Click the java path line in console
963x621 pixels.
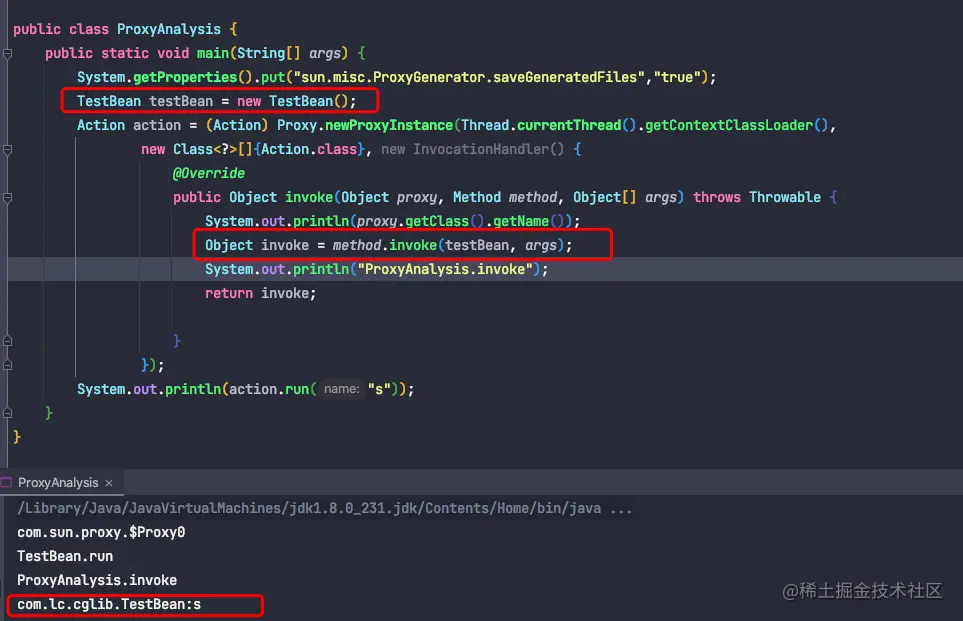[324, 509]
